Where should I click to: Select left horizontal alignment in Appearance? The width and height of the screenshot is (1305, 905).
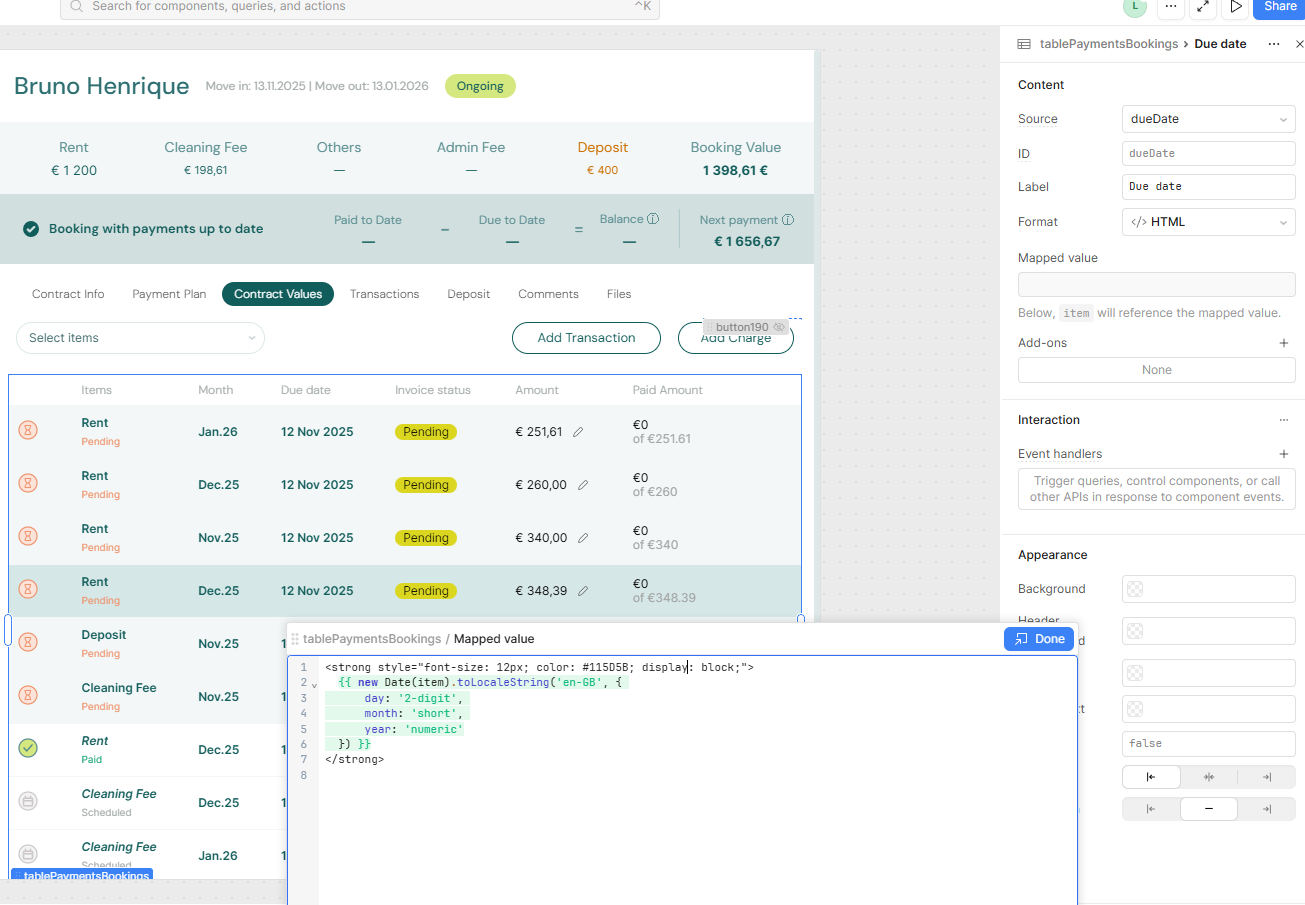tap(1151, 777)
